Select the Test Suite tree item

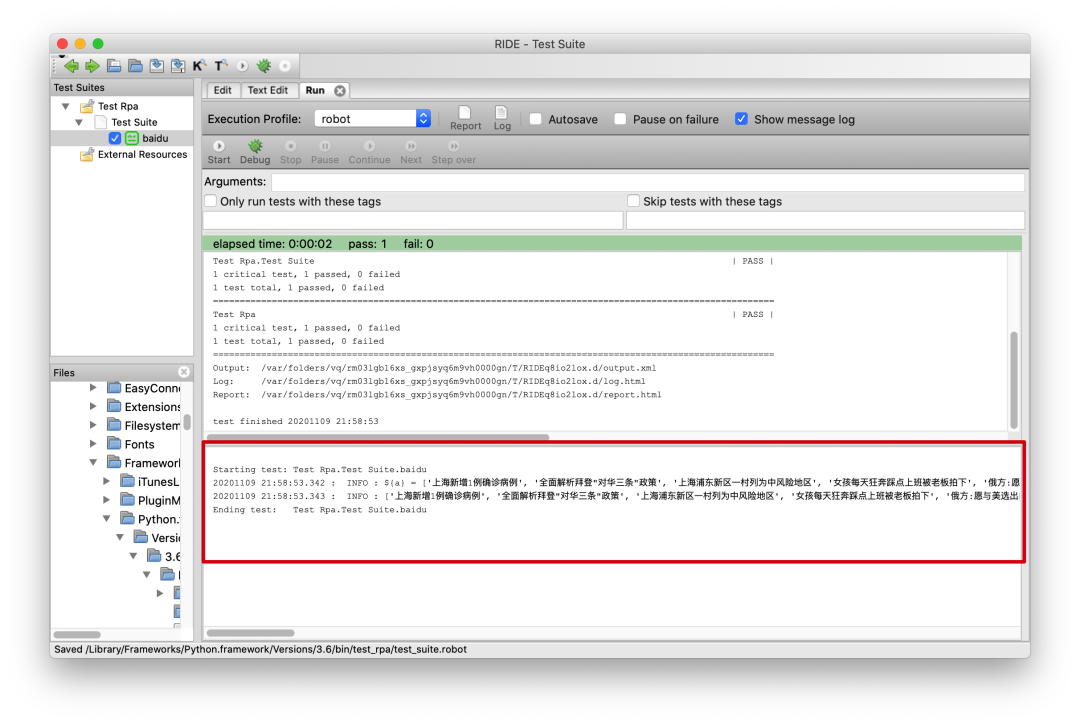tap(134, 122)
